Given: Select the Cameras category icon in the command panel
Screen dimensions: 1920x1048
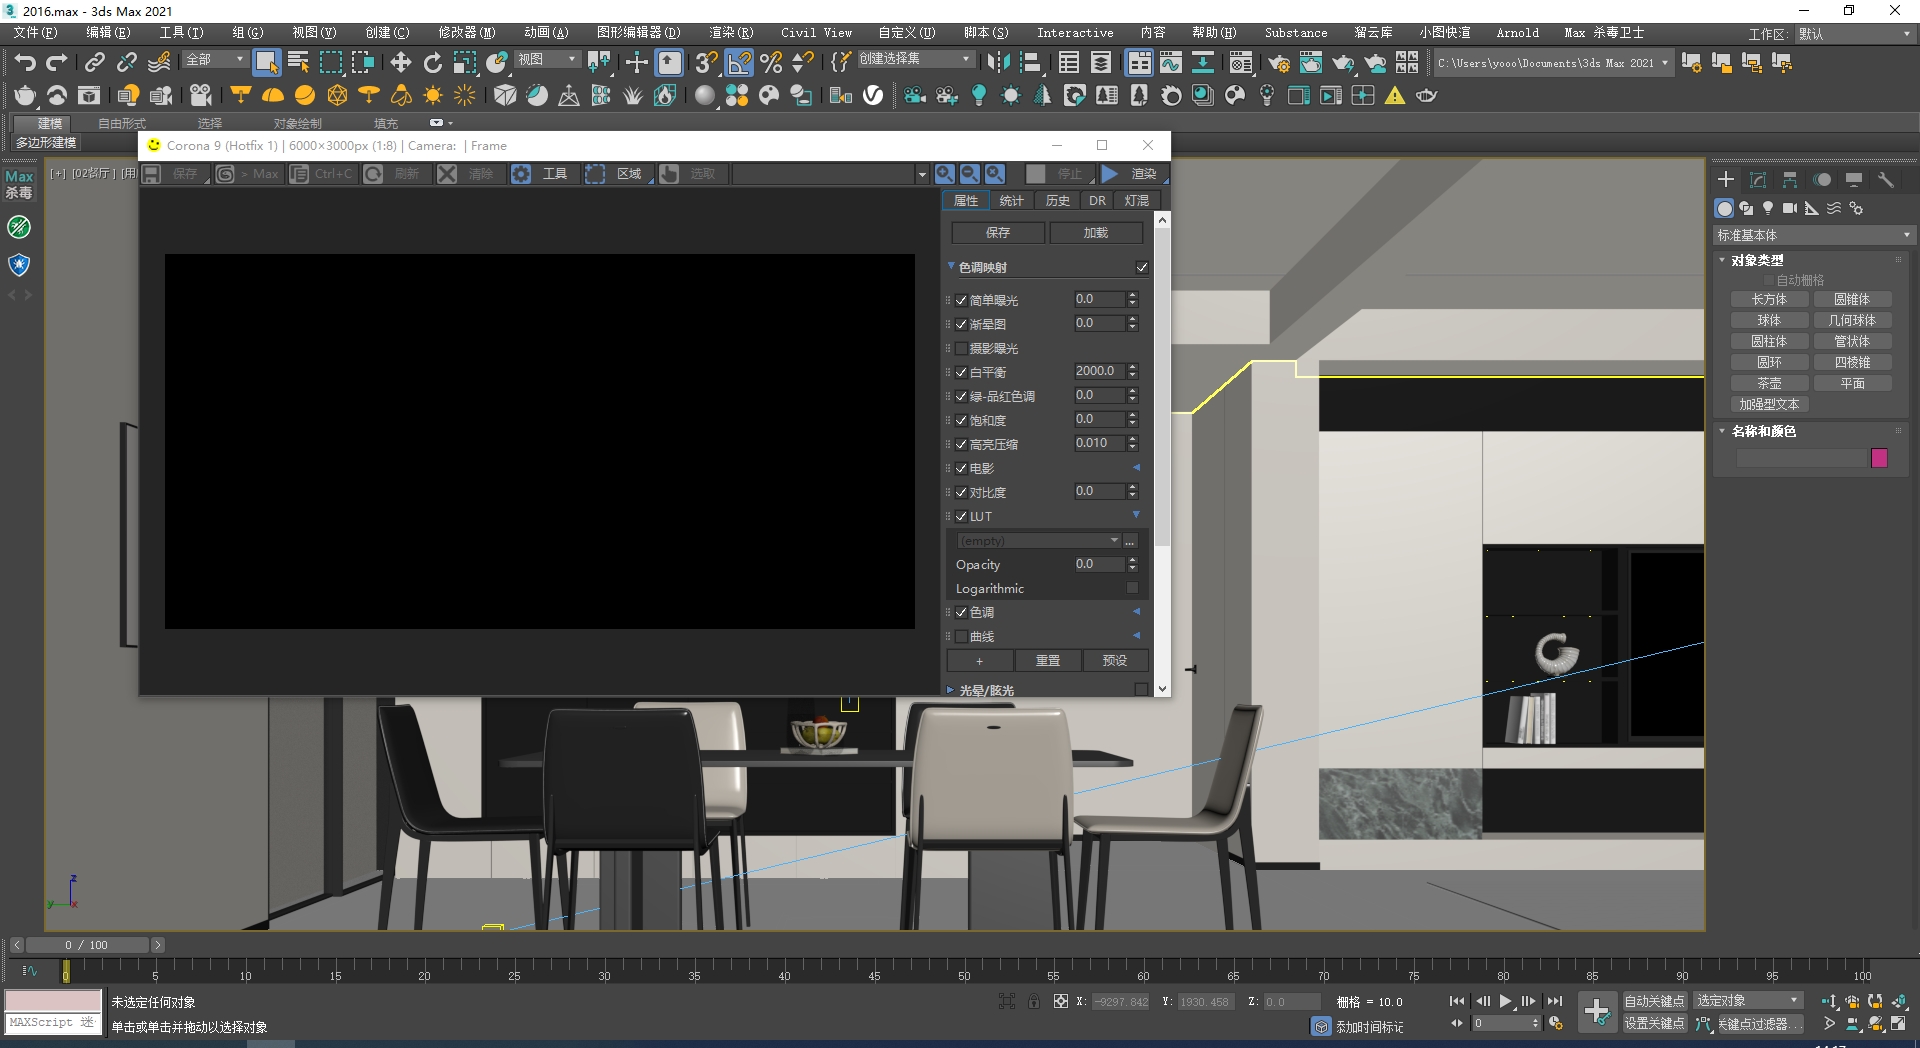Looking at the screenshot, I should (1790, 208).
